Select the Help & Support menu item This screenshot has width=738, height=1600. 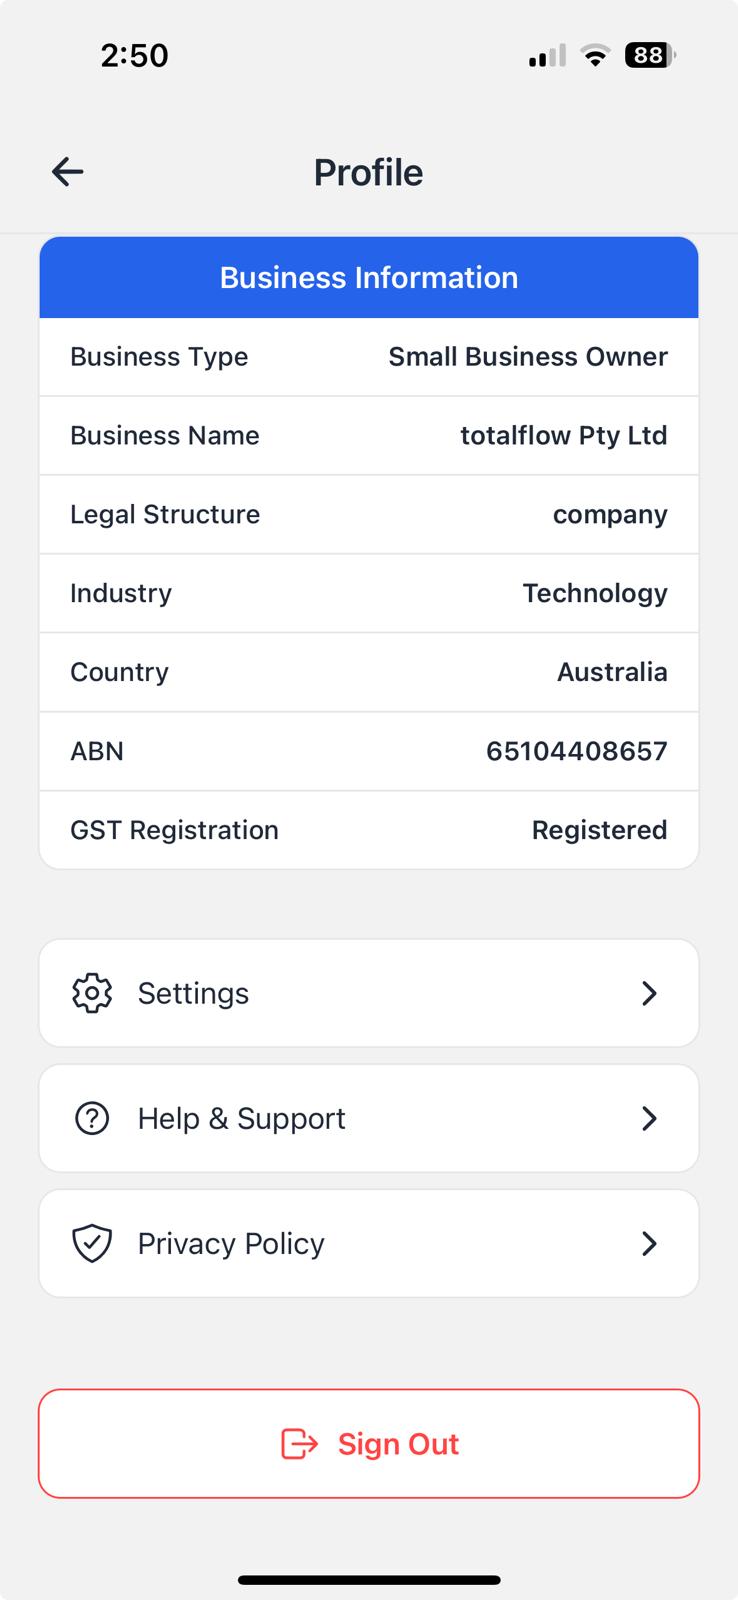coord(369,1118)
